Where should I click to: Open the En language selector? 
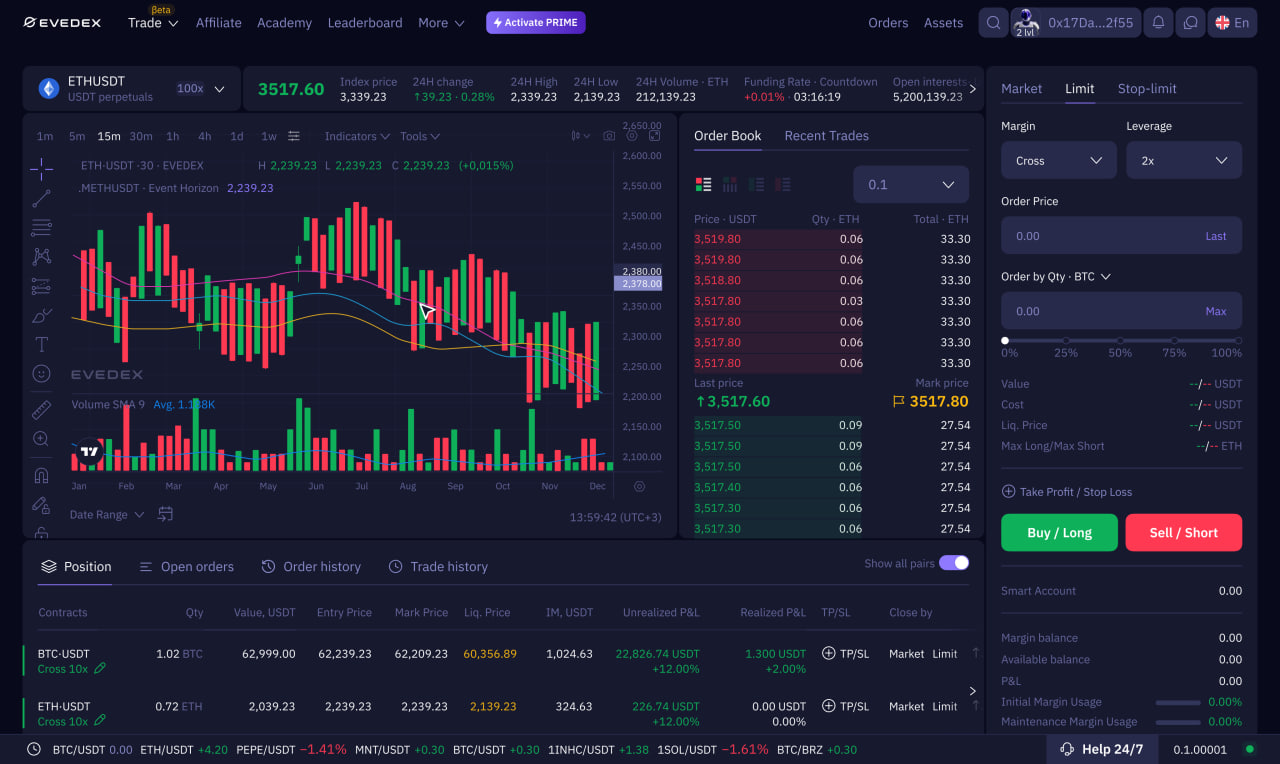[1232, 23]
